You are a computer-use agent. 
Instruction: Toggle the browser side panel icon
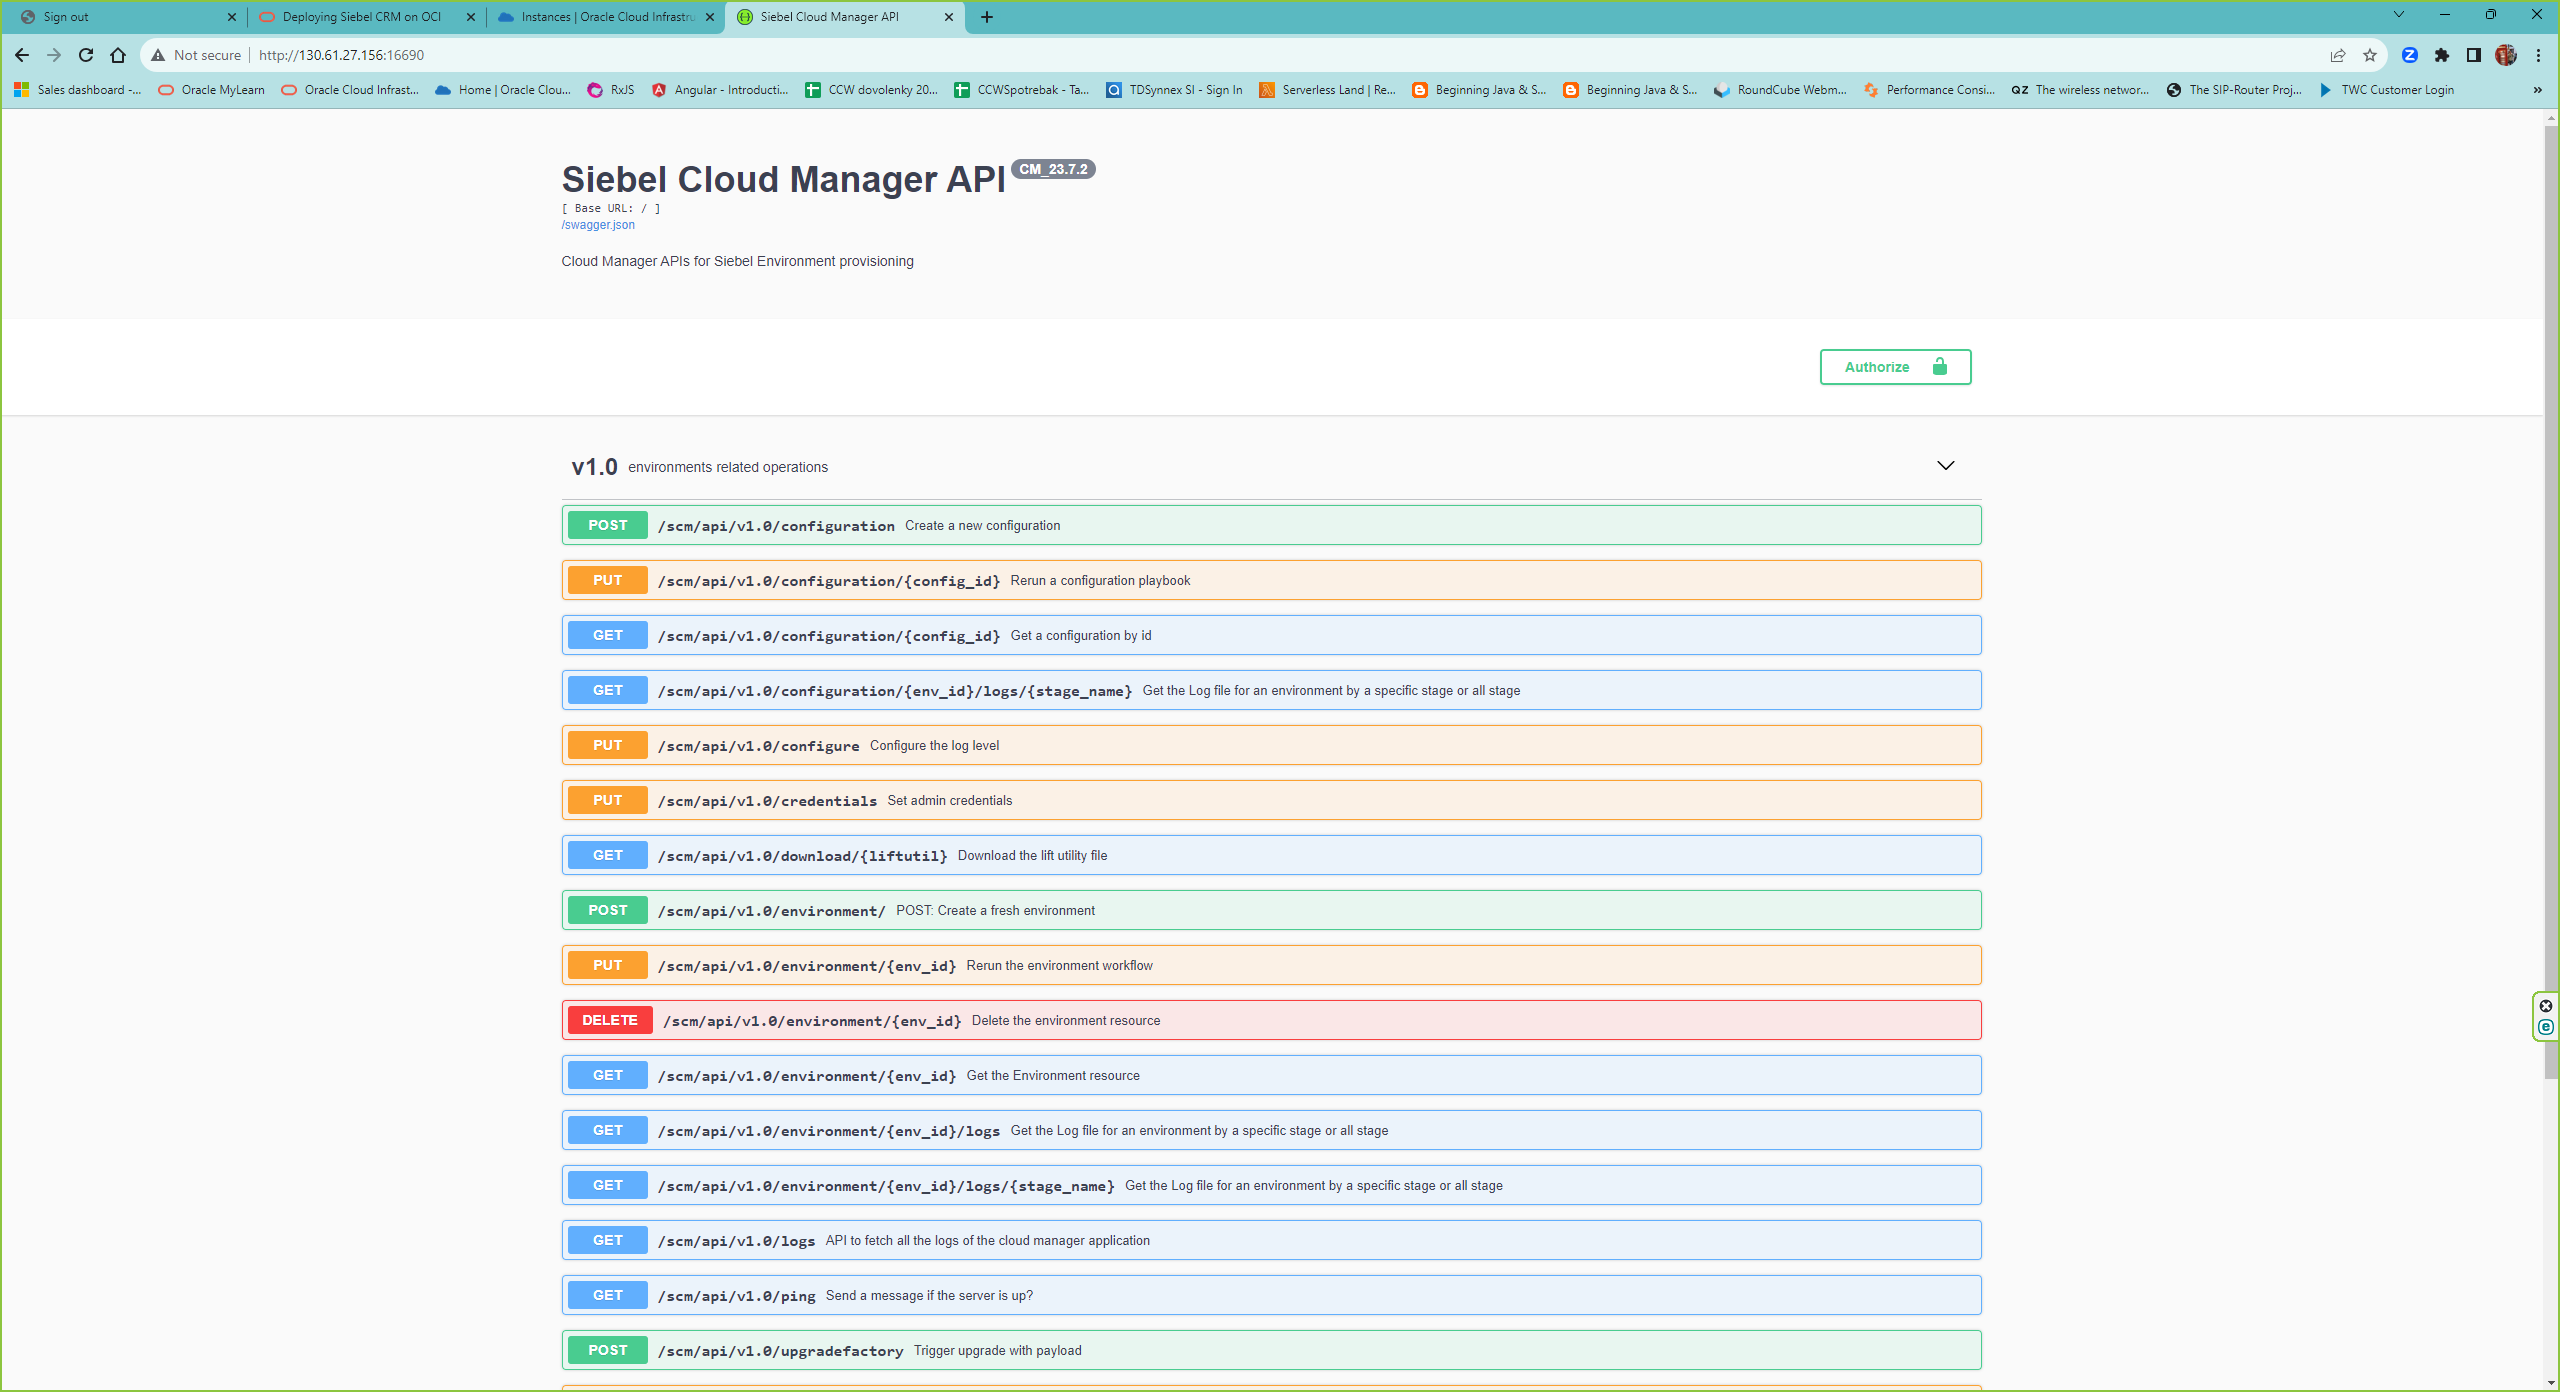tap(2474, 55)
